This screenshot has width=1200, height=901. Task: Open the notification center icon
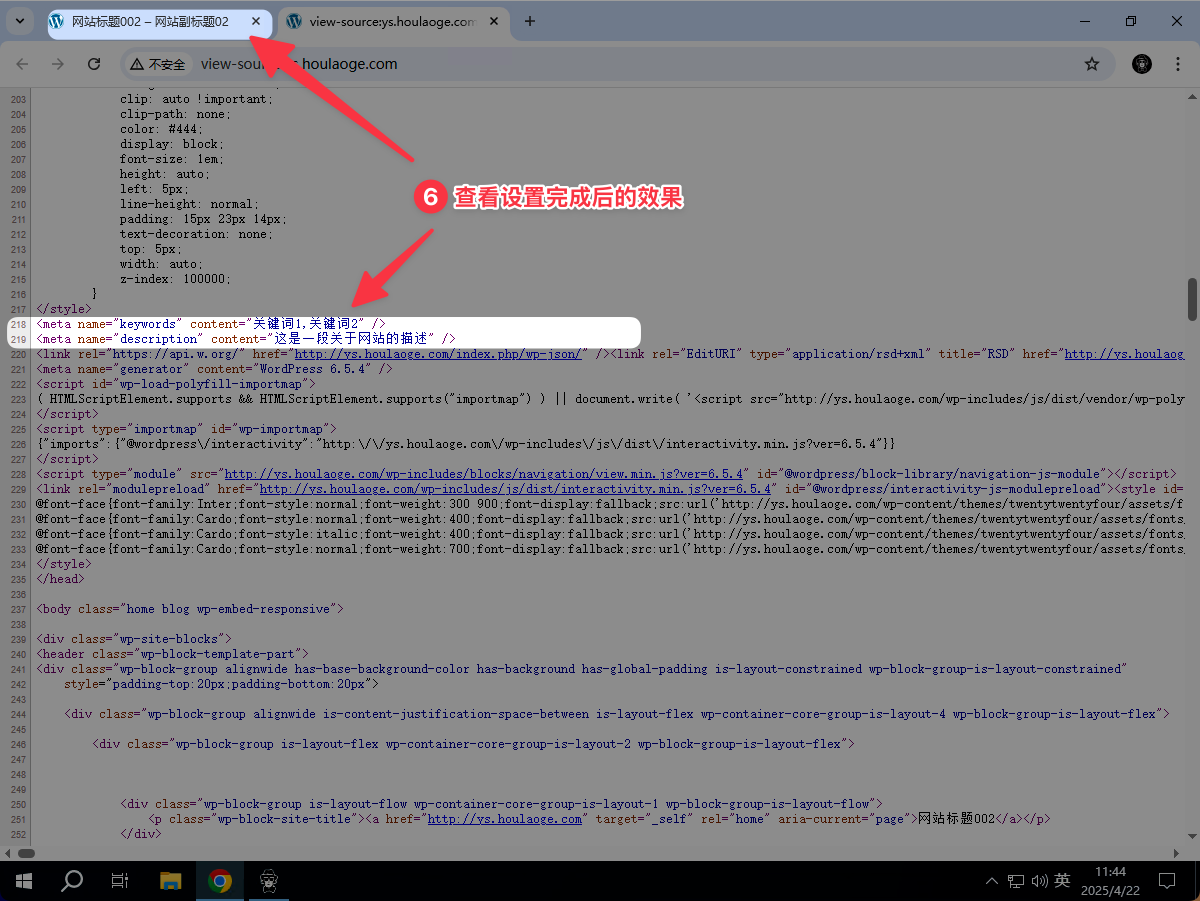pos(1166,881)
